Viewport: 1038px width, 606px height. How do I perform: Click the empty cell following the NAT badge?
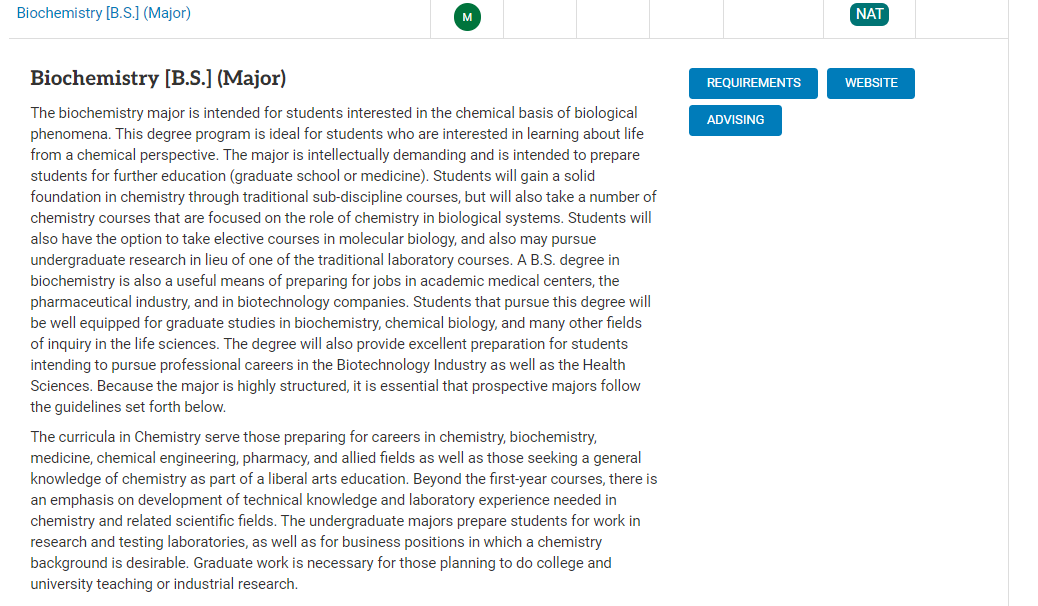[961, 19]
